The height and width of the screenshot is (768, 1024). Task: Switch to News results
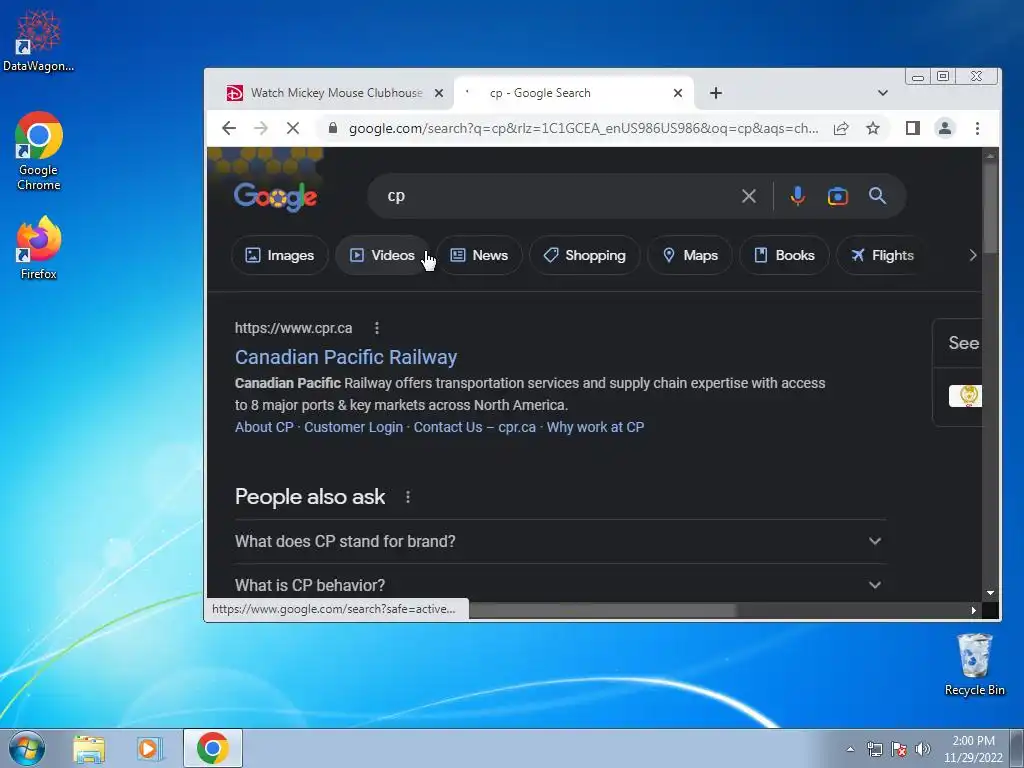point(479,255)
